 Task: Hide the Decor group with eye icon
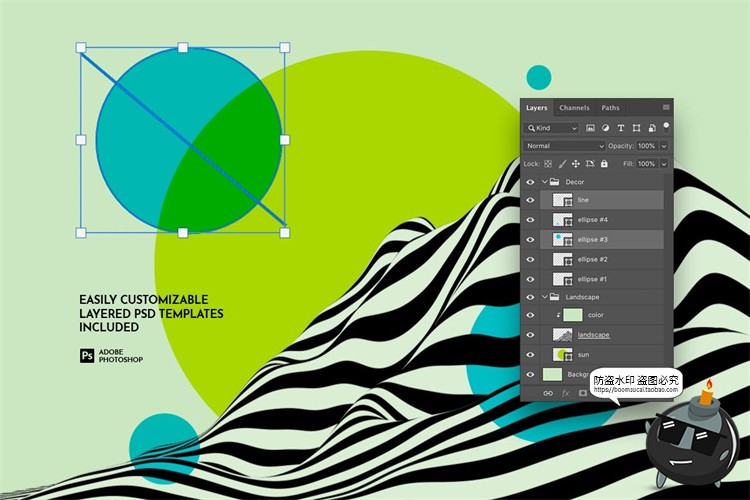tap(530, 182)
